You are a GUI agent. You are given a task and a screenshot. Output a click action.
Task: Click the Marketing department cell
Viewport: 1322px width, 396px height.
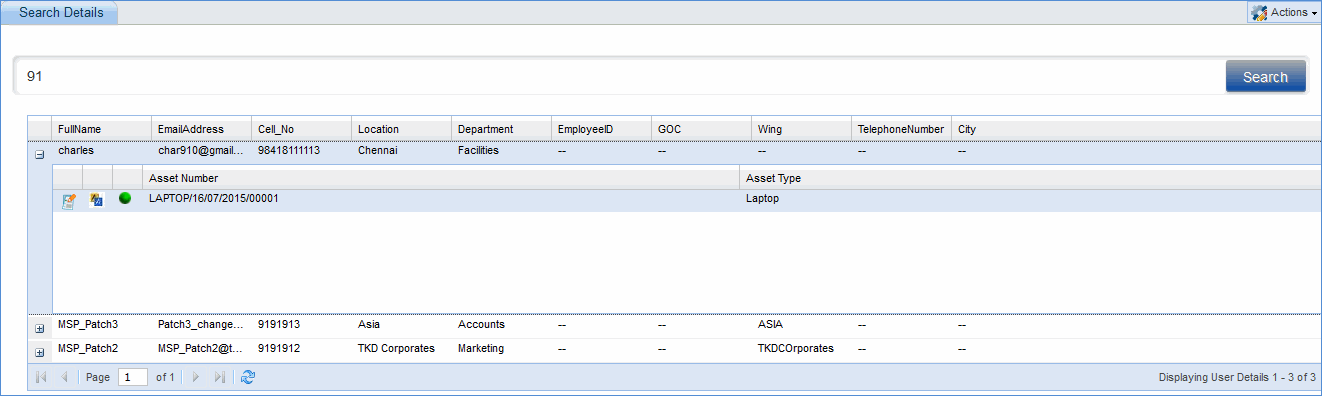(x=481, y=349)
